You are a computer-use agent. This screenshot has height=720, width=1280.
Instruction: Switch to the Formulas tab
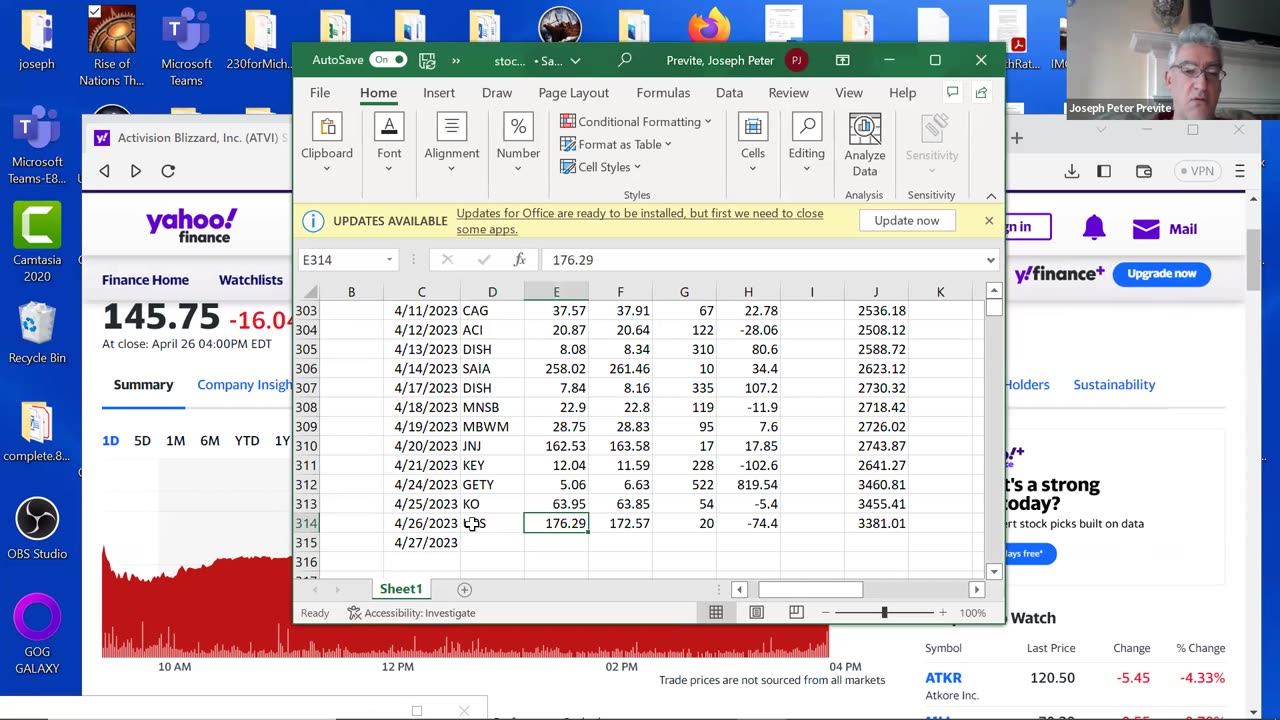pos(663,92)
